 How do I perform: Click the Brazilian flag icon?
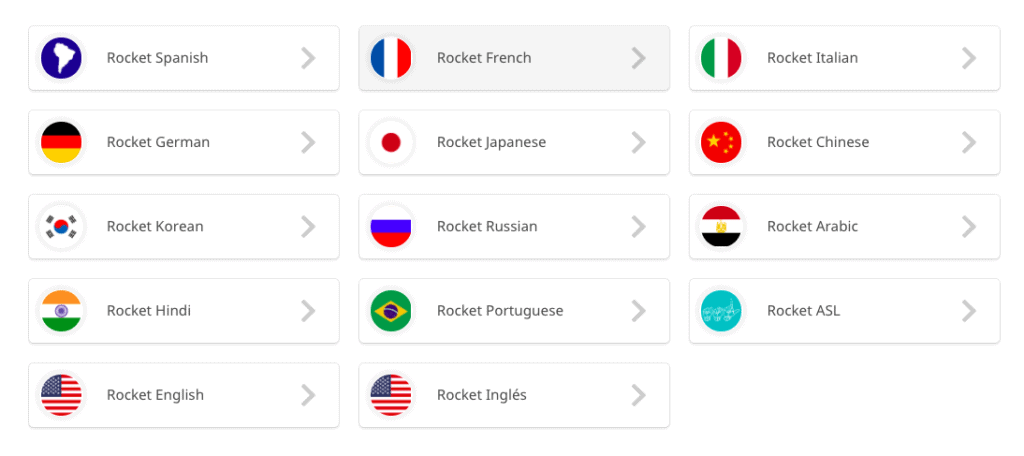tap(391, 311)
